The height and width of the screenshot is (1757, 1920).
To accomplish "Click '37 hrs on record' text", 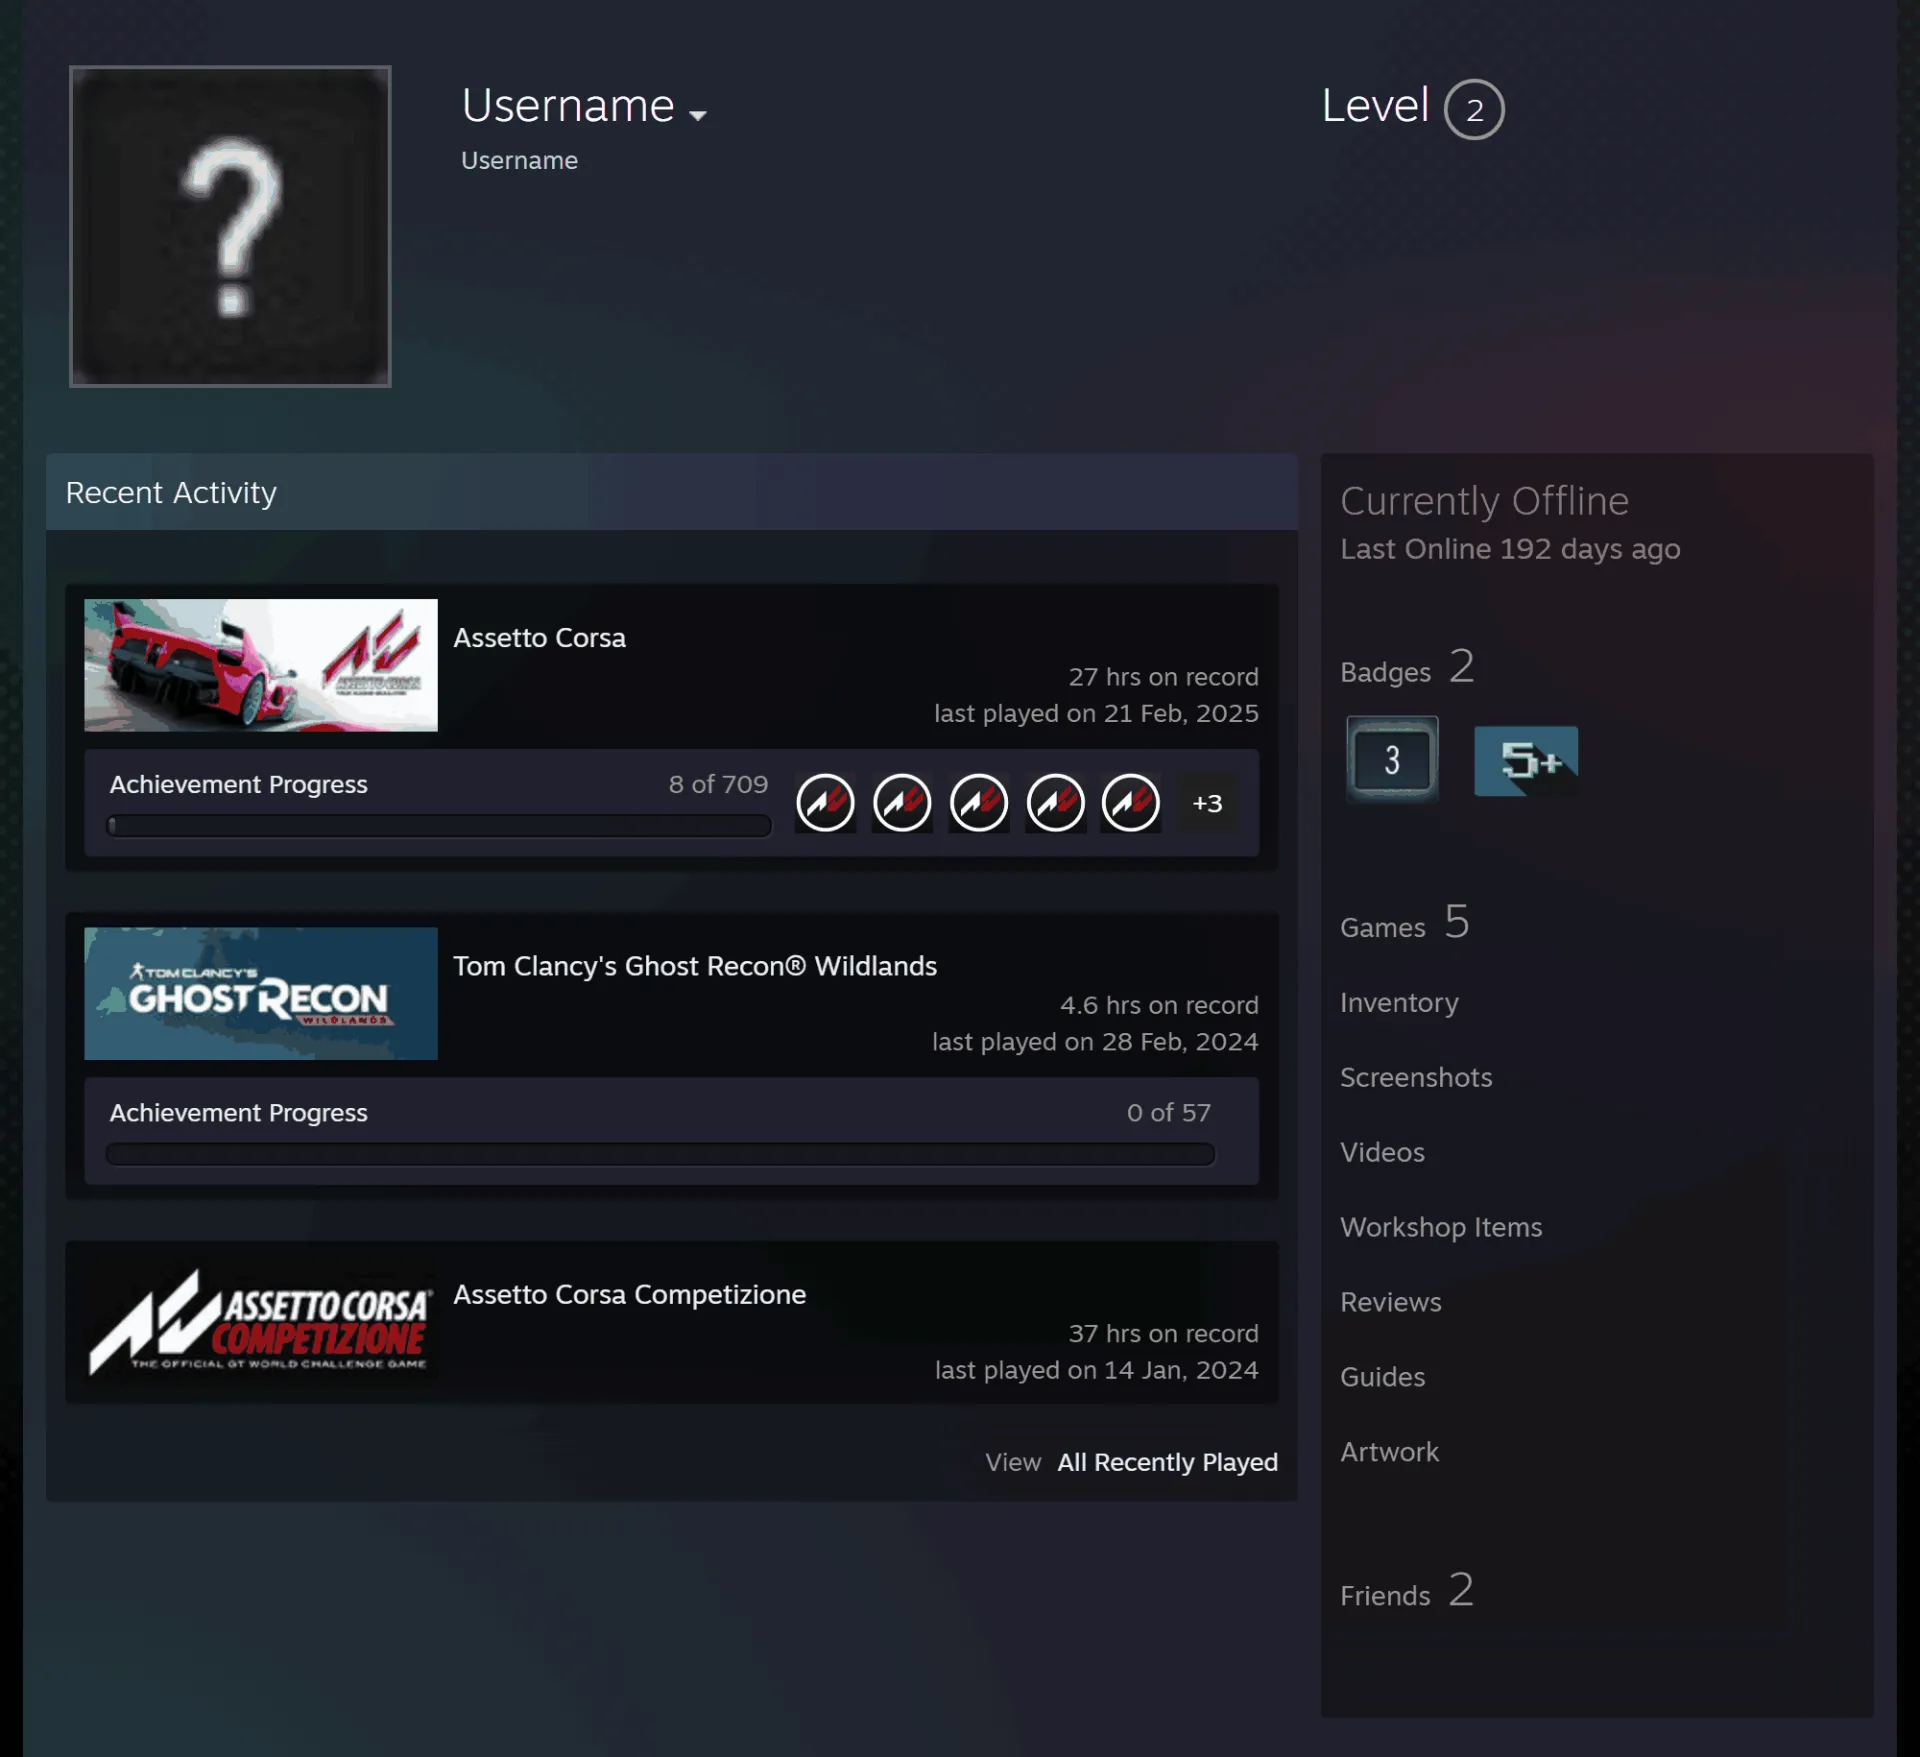I will point(1163,1334).
